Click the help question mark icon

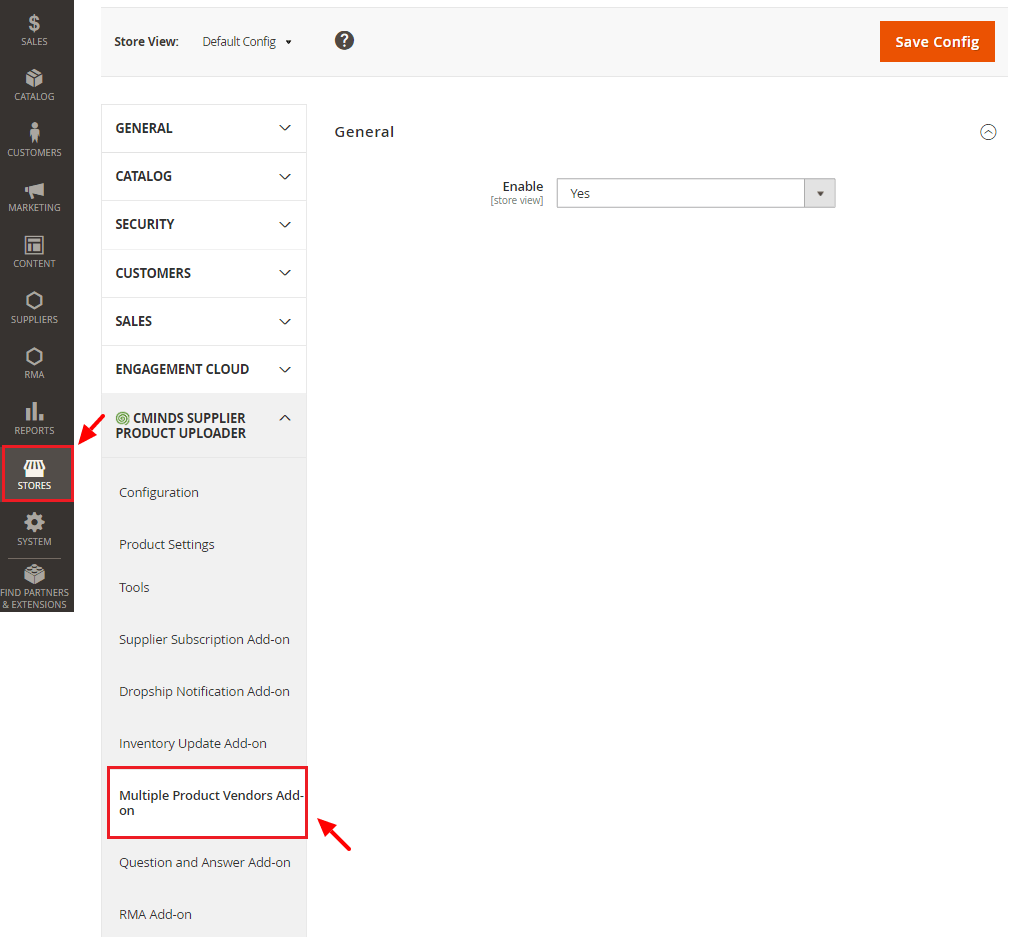click(x=344, y=40)
